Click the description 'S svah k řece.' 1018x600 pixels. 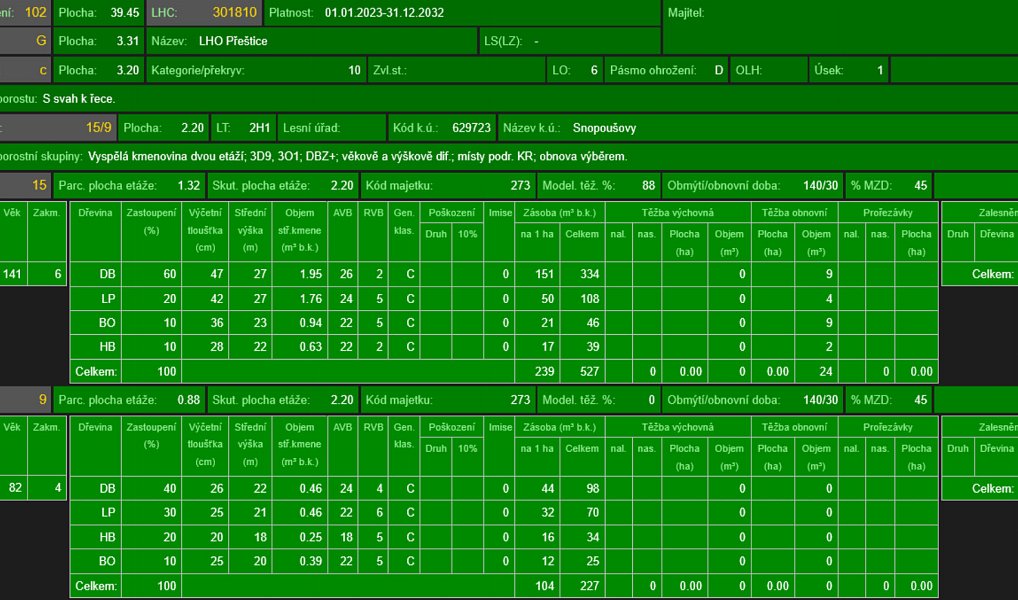[79, 99]
